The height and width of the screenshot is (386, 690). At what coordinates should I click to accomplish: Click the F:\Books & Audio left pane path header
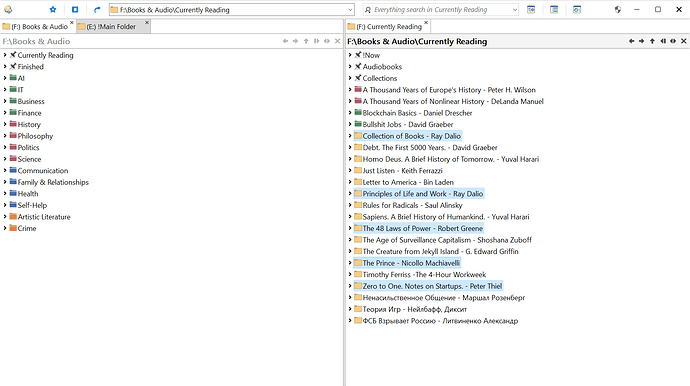point(36,41)
